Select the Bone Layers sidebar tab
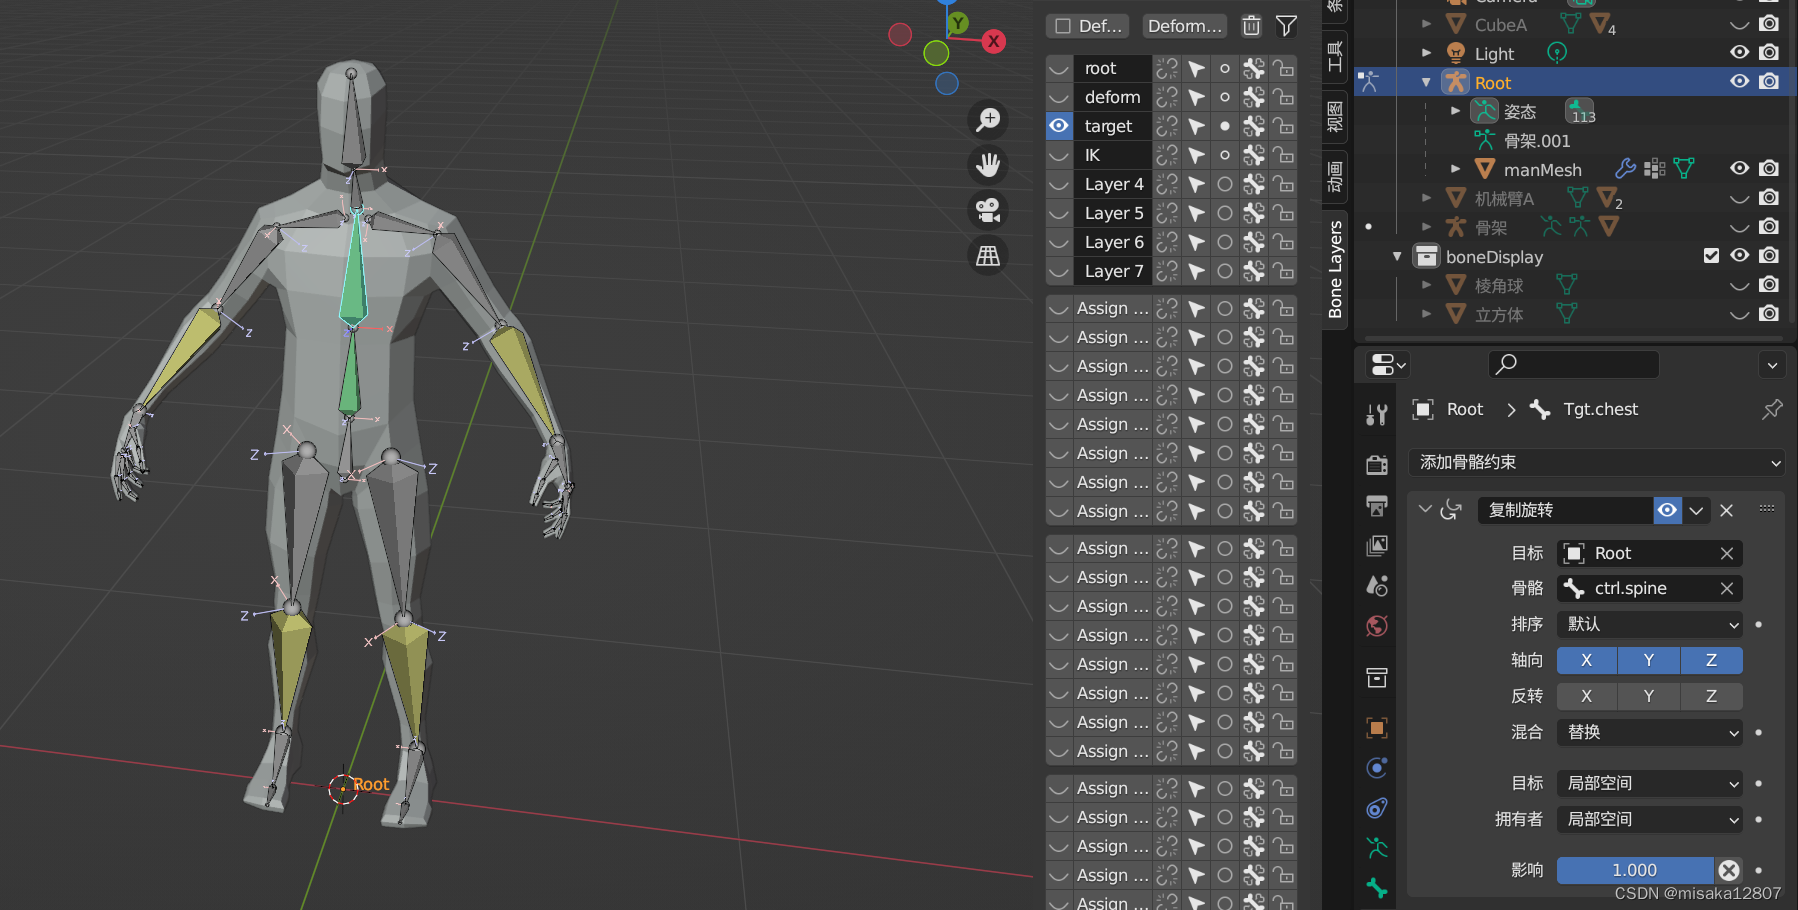The image size is (1798, 910). 1335,269
